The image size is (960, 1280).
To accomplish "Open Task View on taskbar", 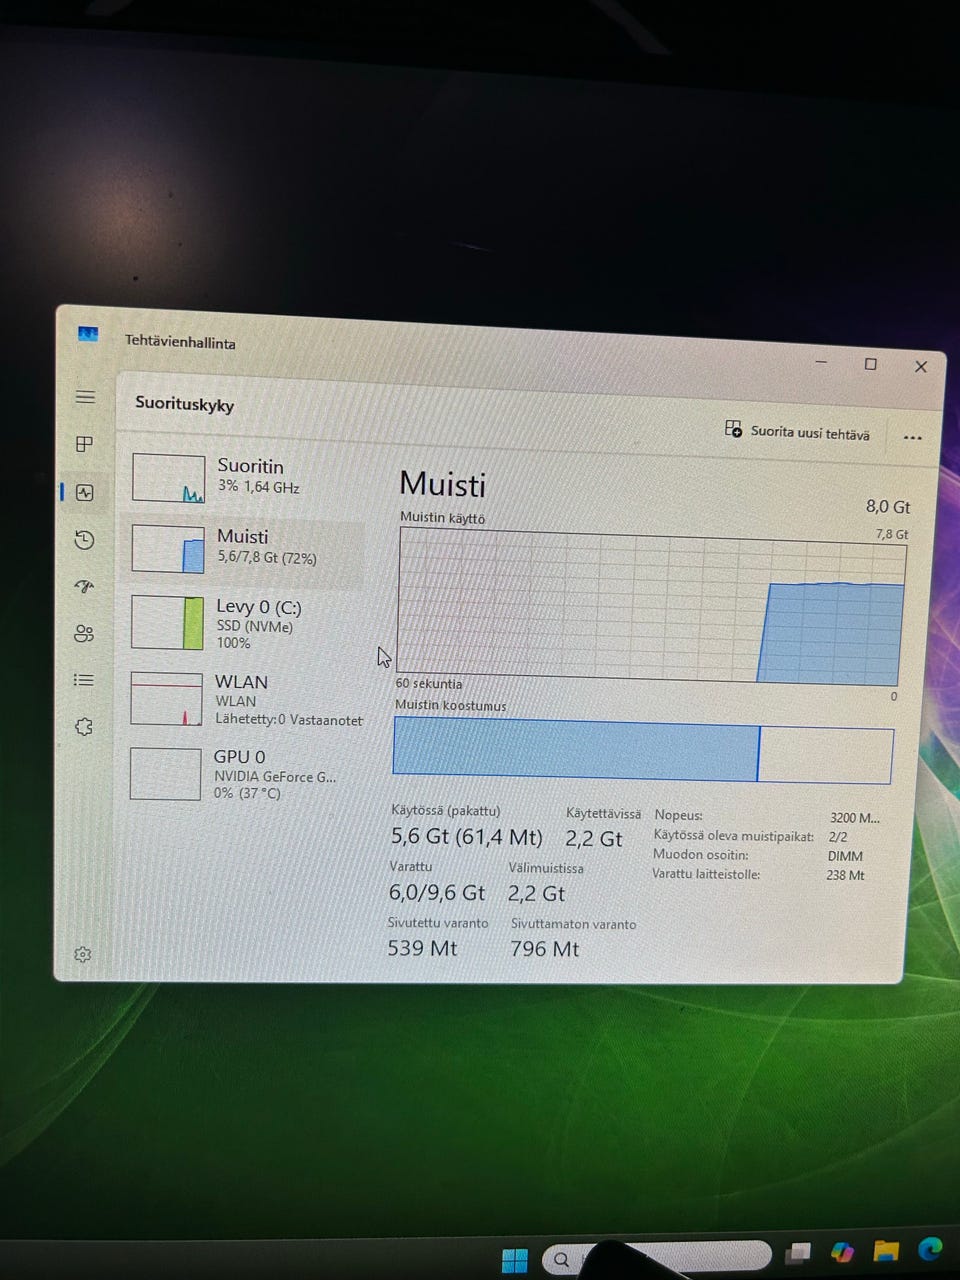I will pyautogui.click(x=798, y=1252).
